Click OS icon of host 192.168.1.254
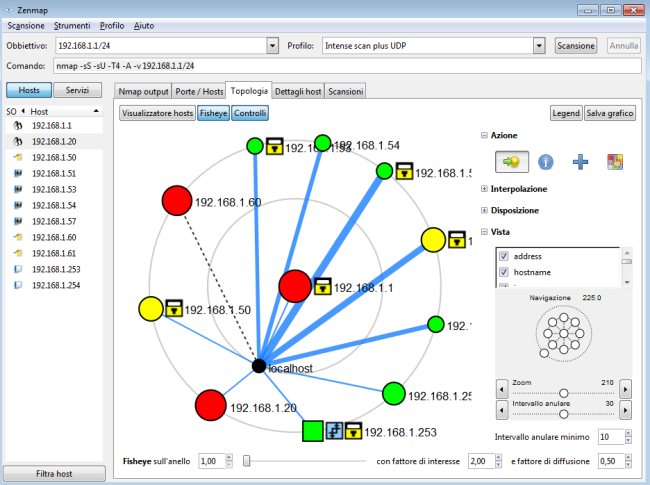Screen dimensions: 650x485 [x=18, y=285]
